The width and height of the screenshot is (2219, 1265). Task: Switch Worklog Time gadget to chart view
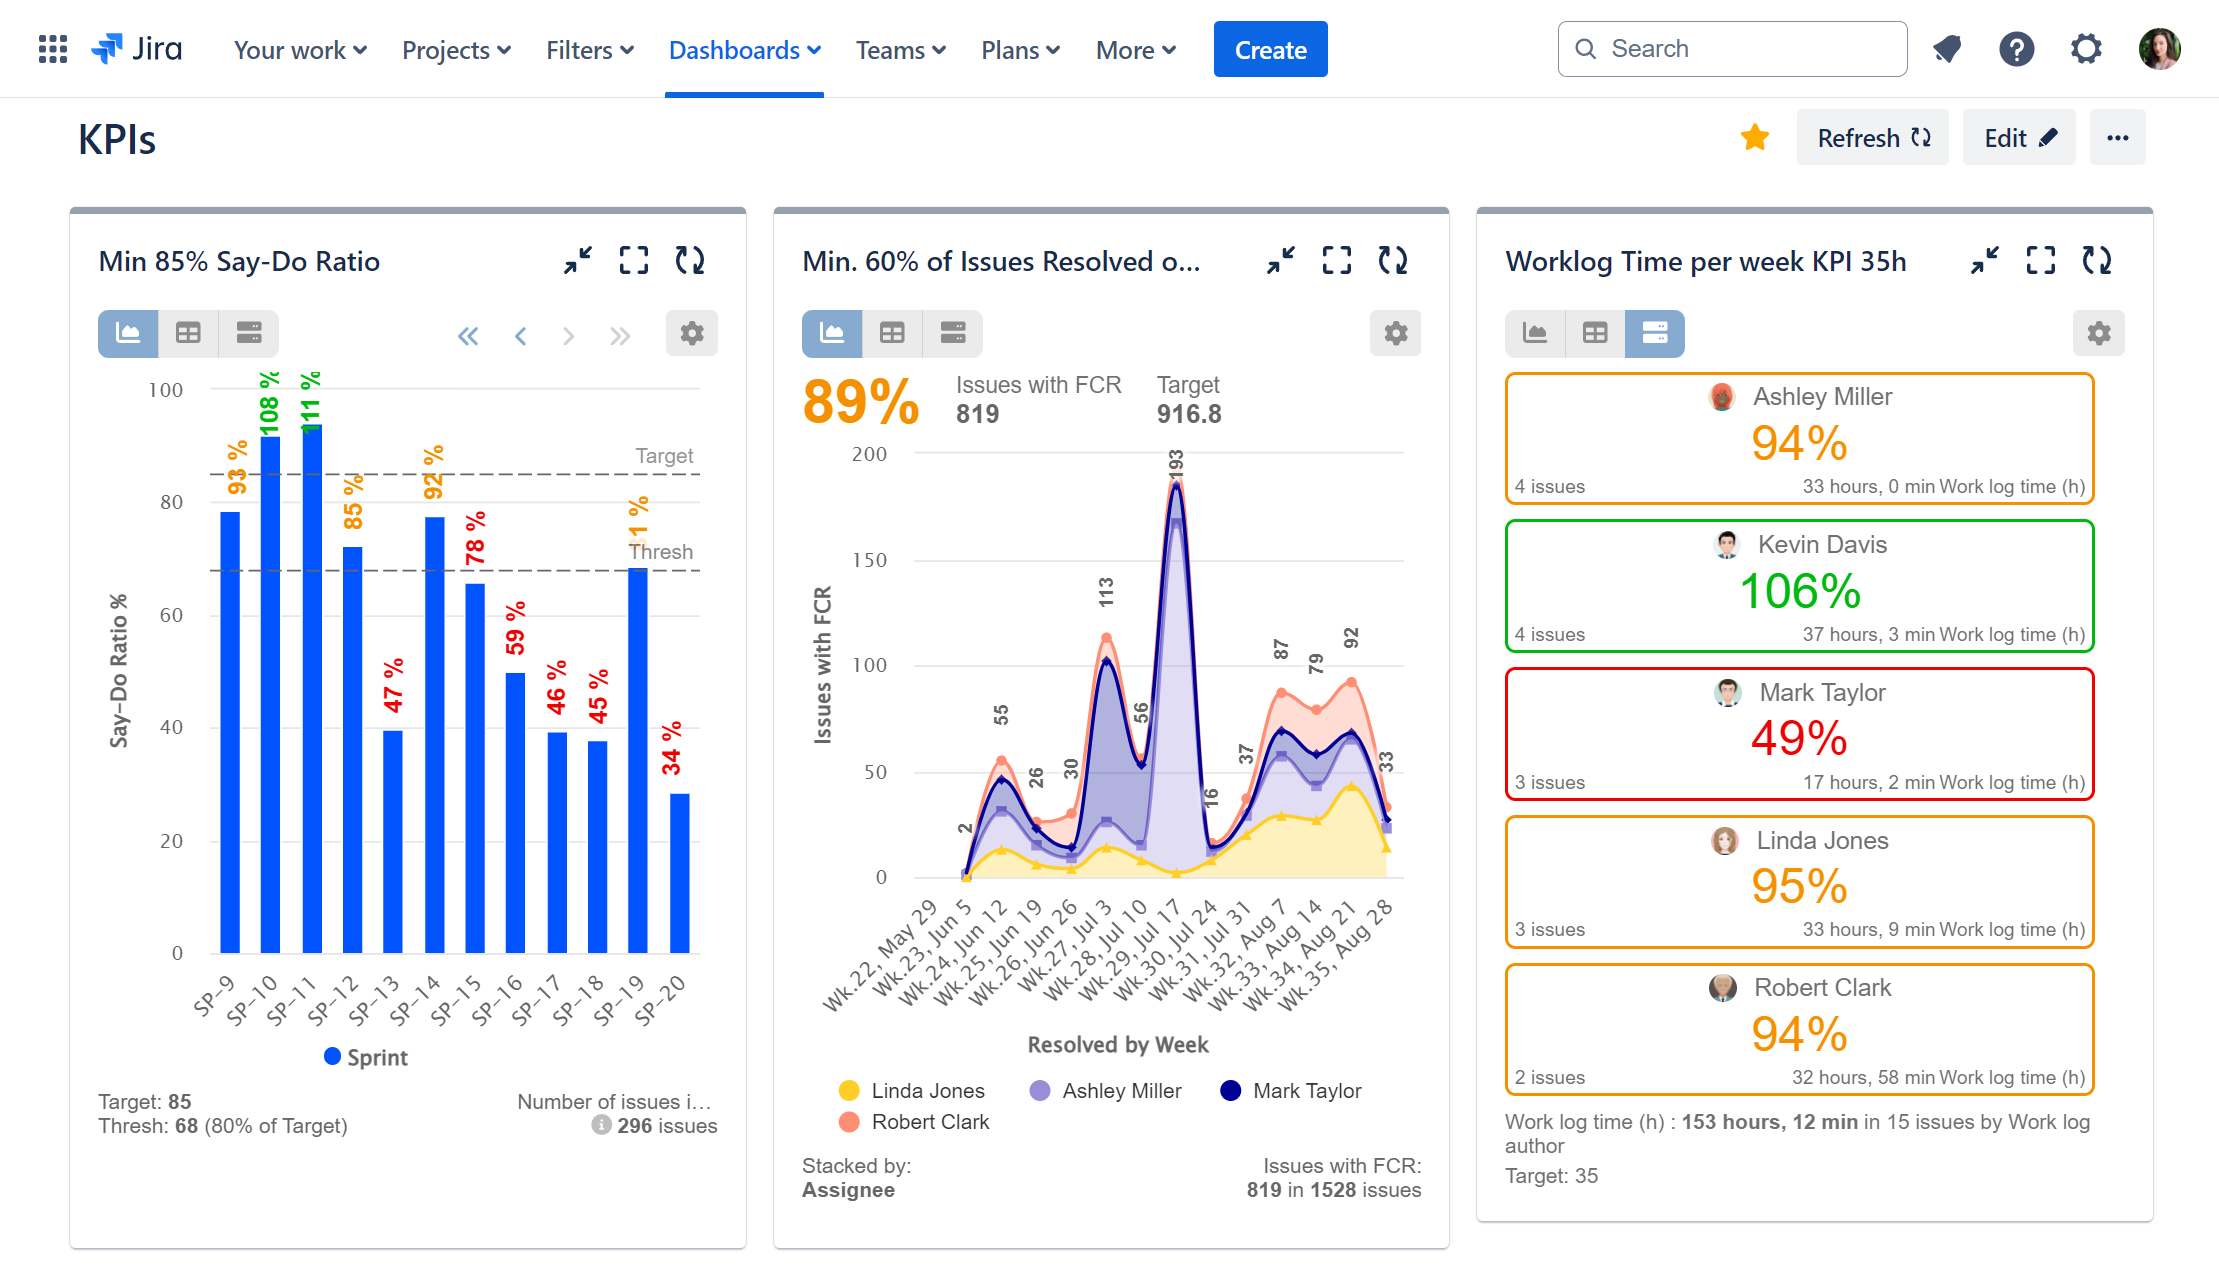point(1535,333)
